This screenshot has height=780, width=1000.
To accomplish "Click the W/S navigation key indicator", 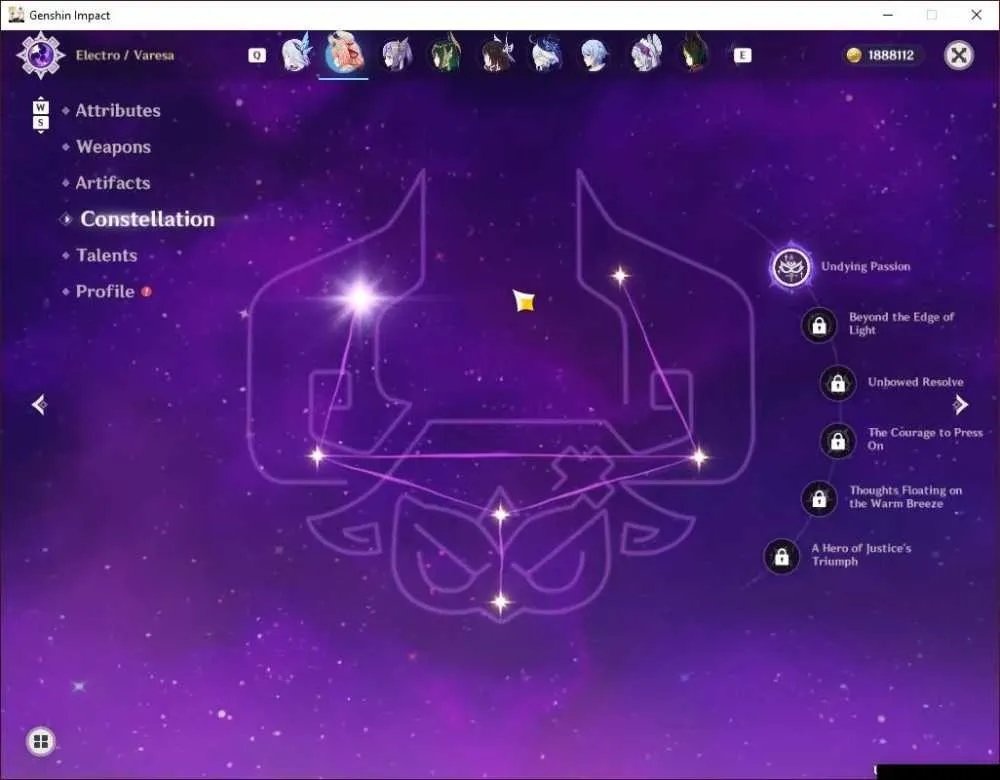I will (41, 115).
